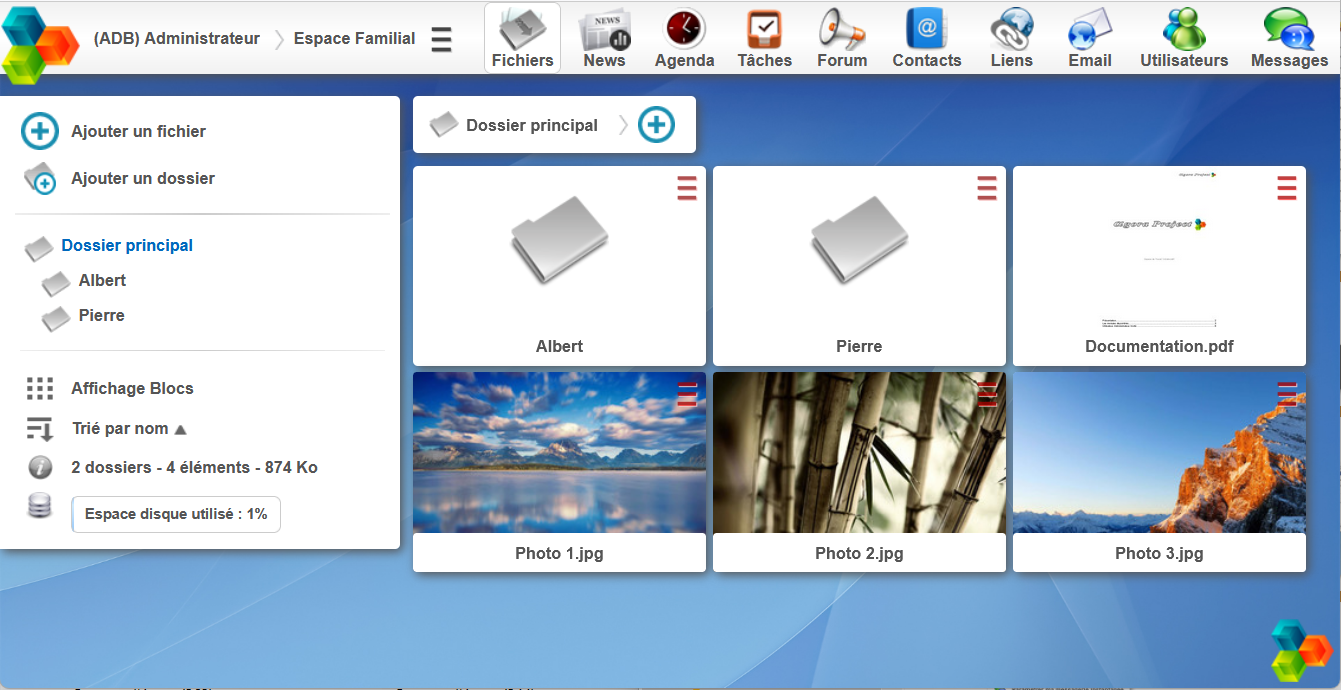Select Pierre in the folder tree
Screen dimensions: 1341x690
101,316
